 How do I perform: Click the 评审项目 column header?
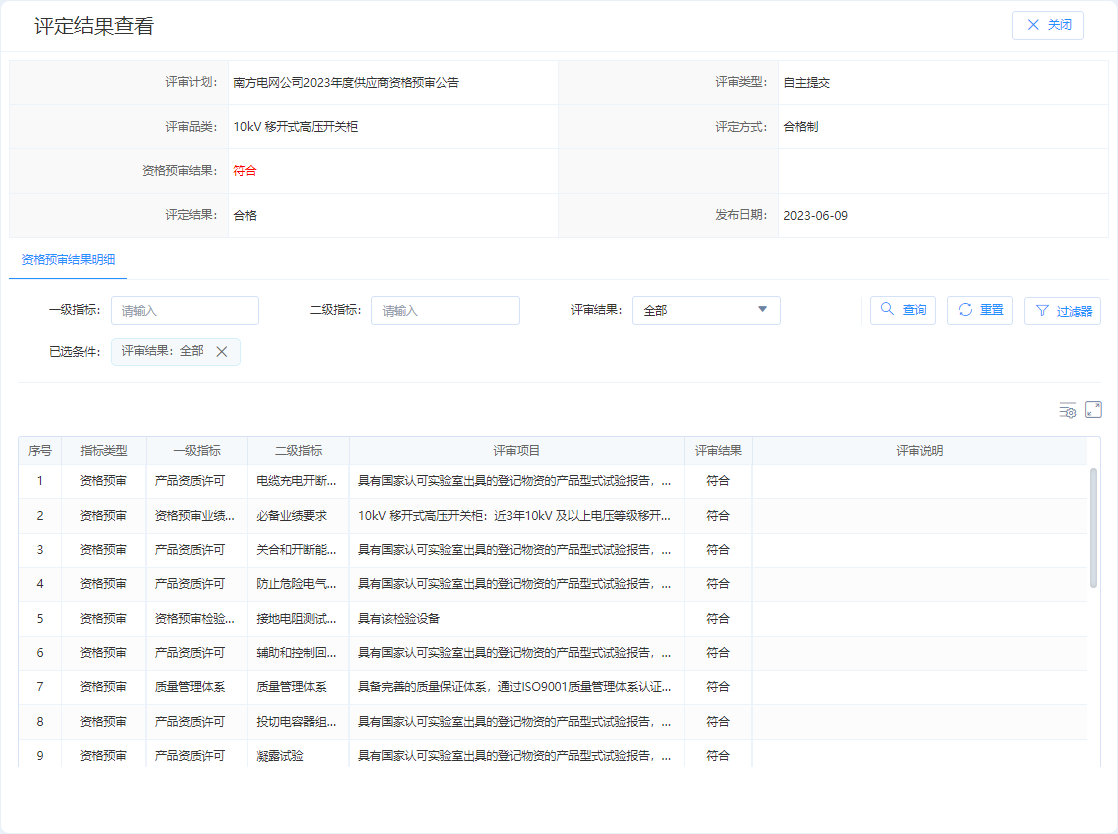coord(517,451)
